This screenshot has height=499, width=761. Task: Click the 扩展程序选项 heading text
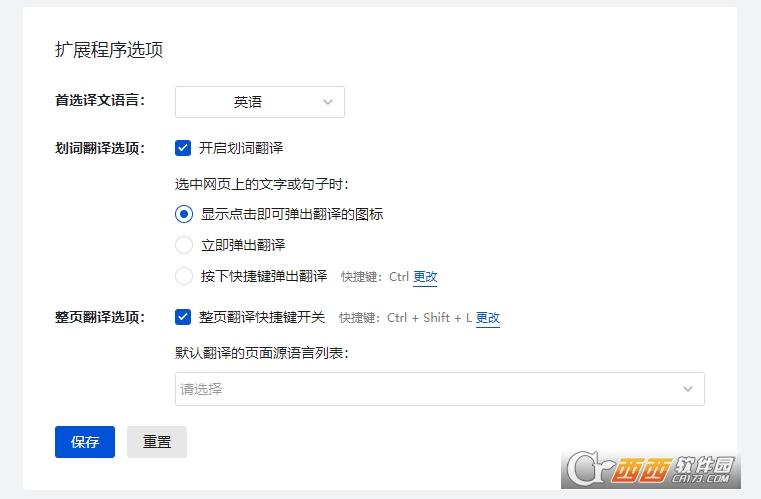pos(109,50)
